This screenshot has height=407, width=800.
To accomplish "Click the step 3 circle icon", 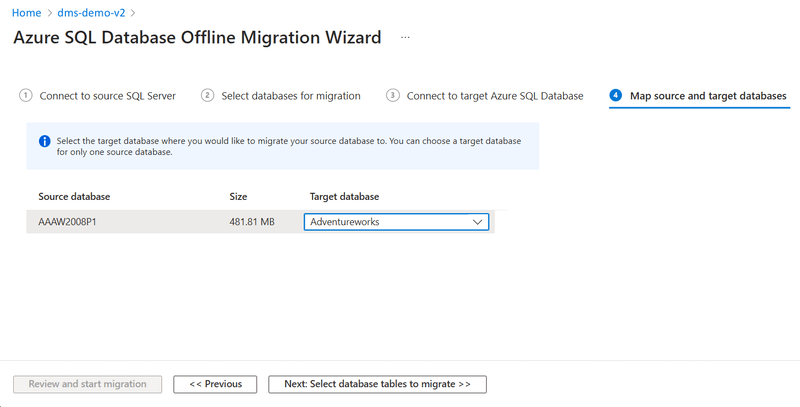I will coord(392,95).
